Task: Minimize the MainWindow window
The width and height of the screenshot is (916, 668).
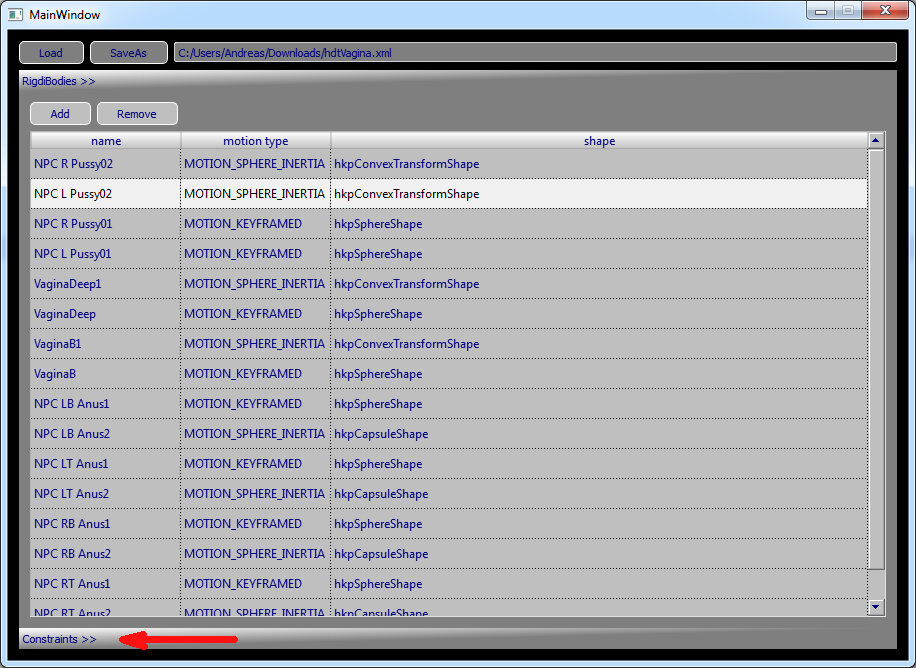Action: 821,10
